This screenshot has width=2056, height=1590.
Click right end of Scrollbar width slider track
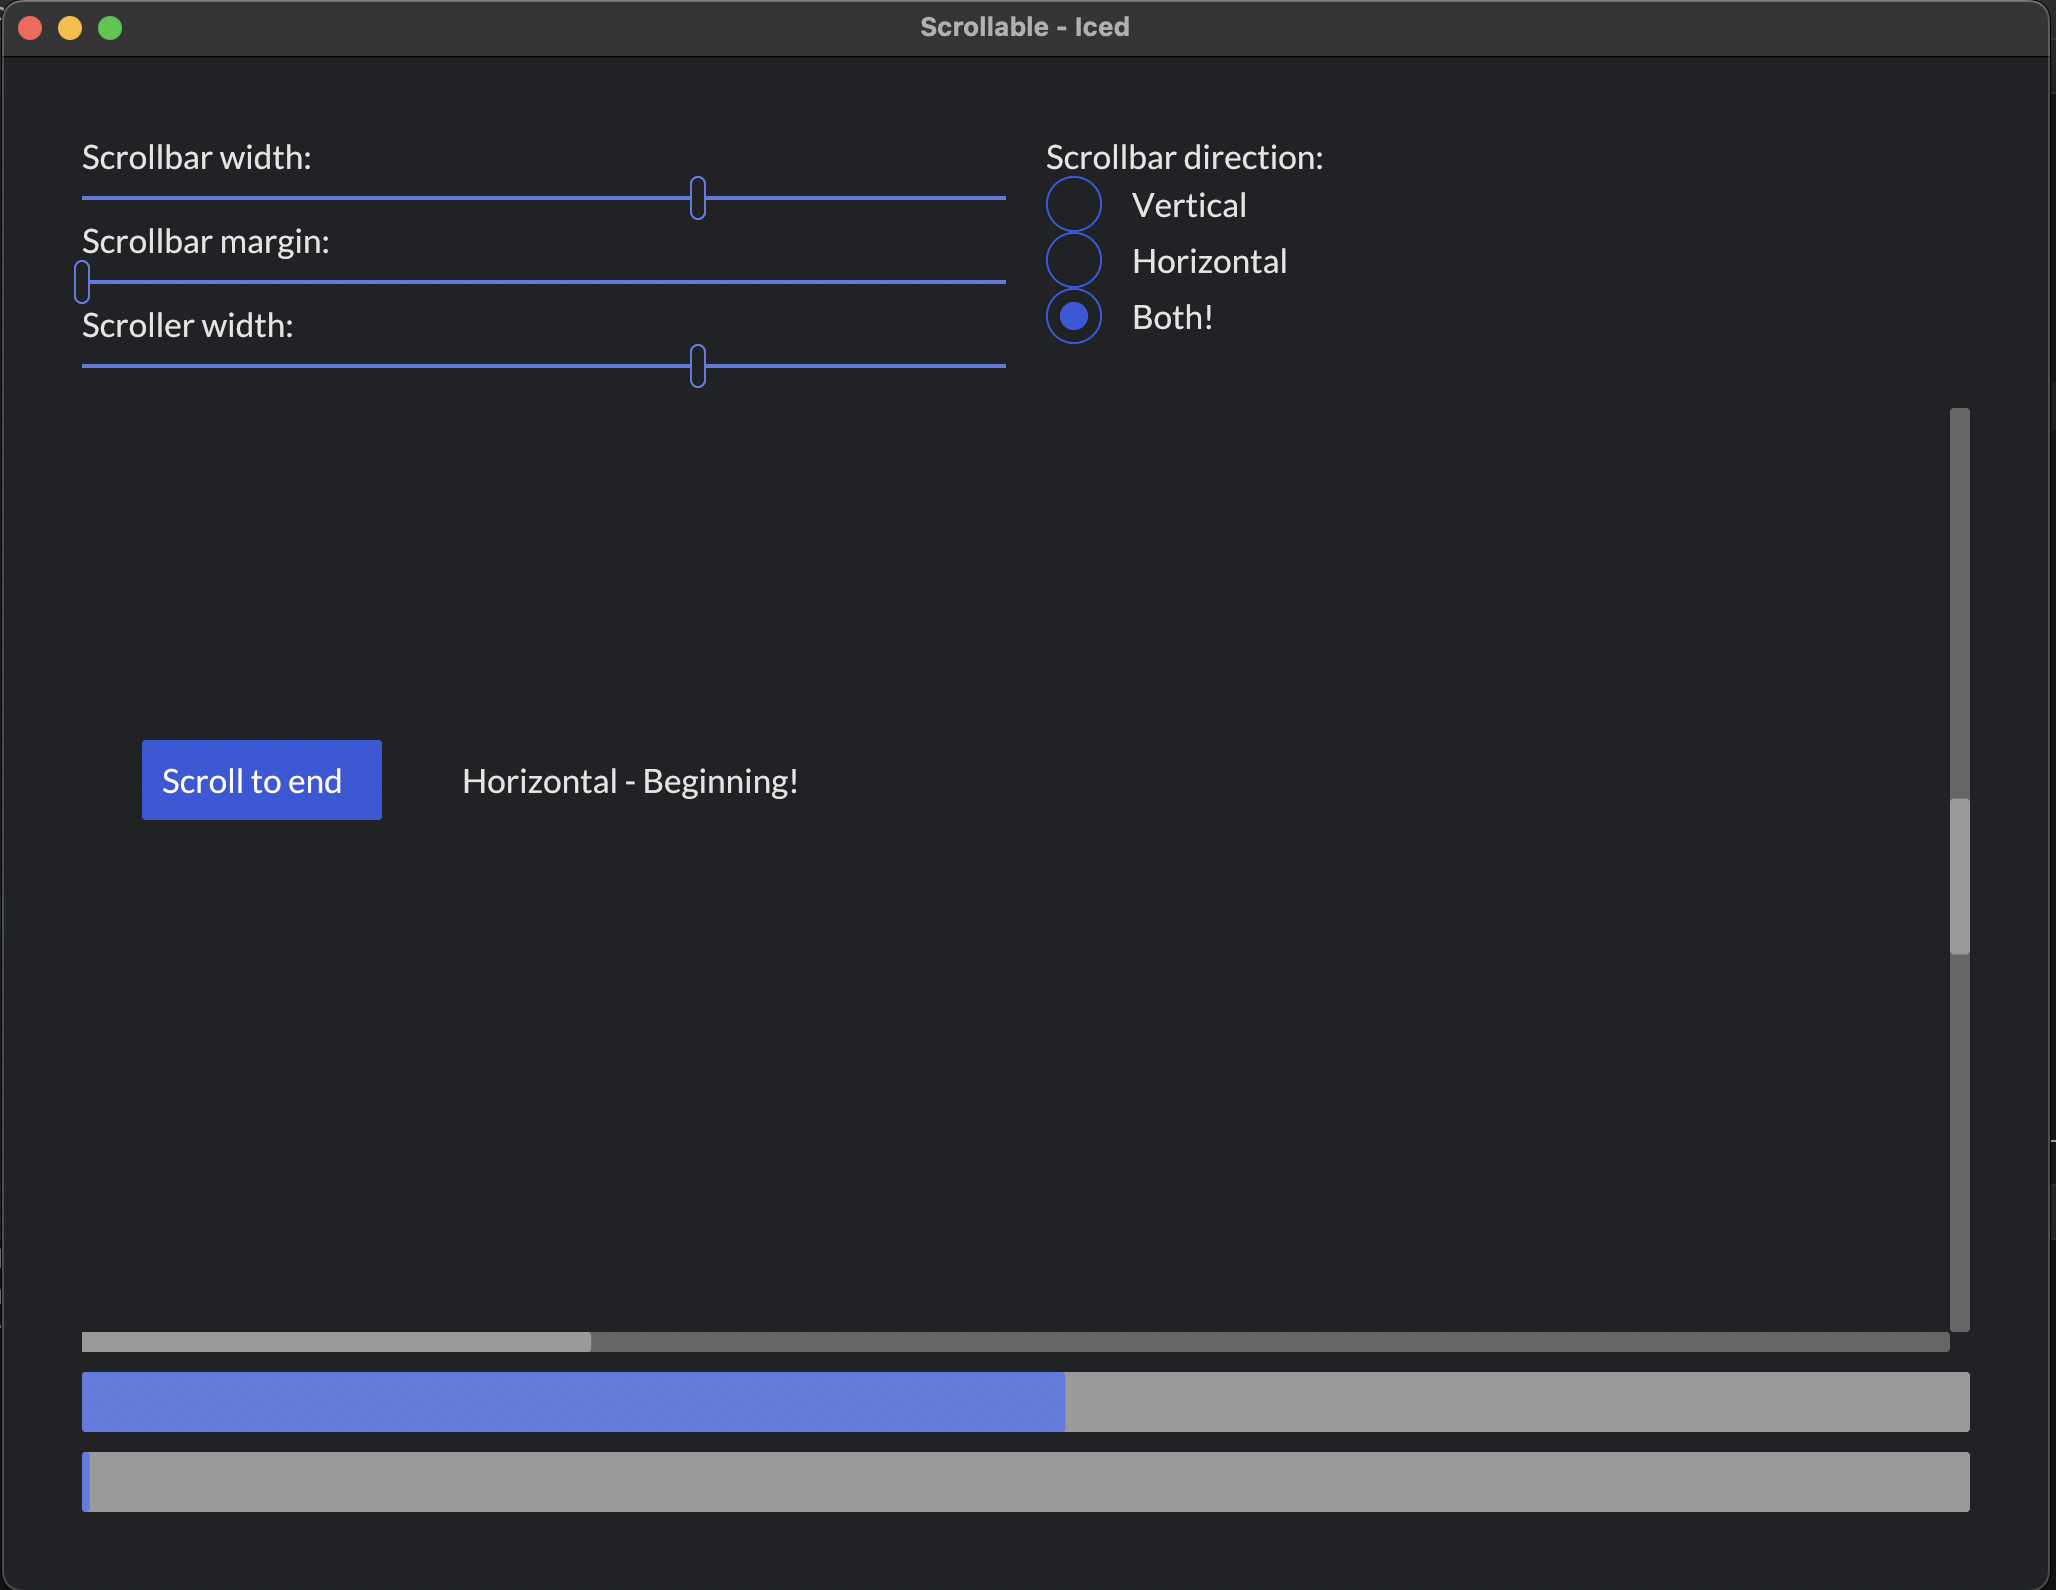coord(995,198)
